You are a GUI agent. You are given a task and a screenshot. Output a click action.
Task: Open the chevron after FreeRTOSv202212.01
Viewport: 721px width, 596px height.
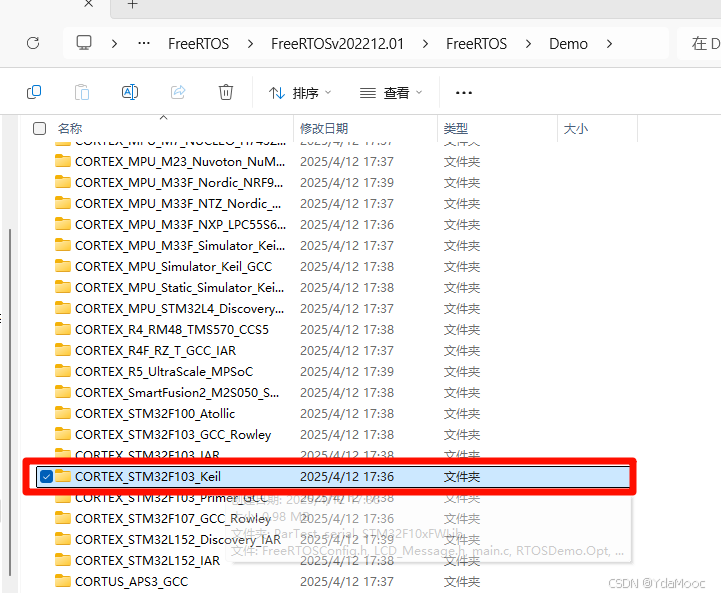425,44
